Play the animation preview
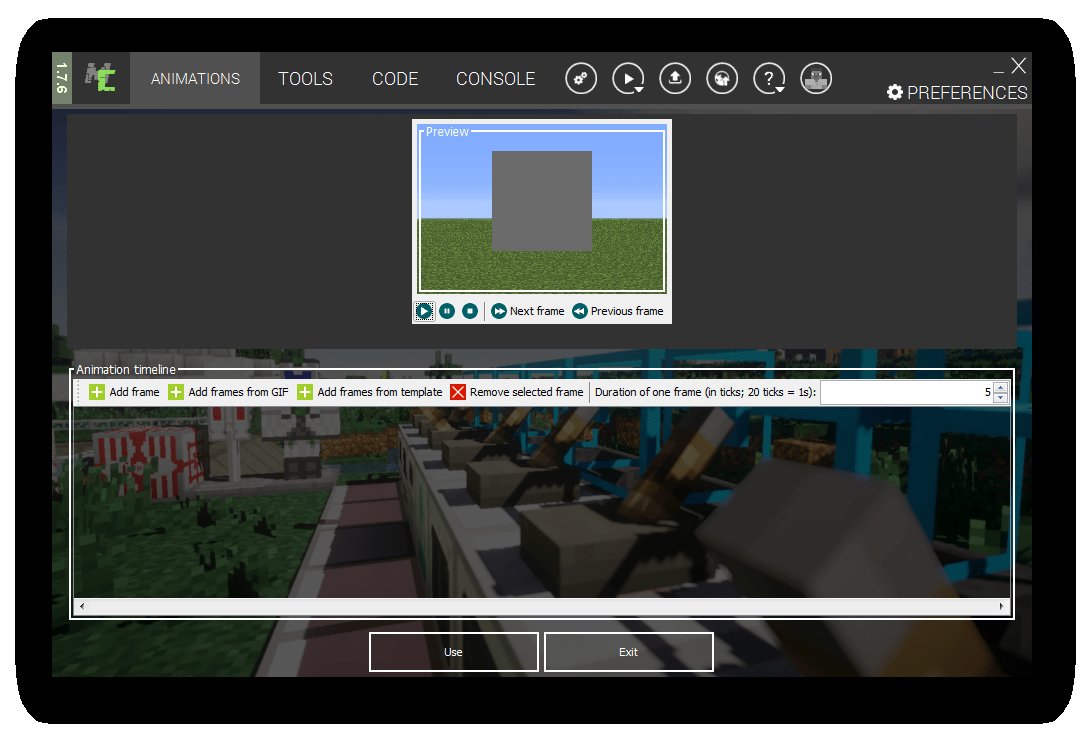1084x729 pixels. pyautogui.click(x=424, y=311)
